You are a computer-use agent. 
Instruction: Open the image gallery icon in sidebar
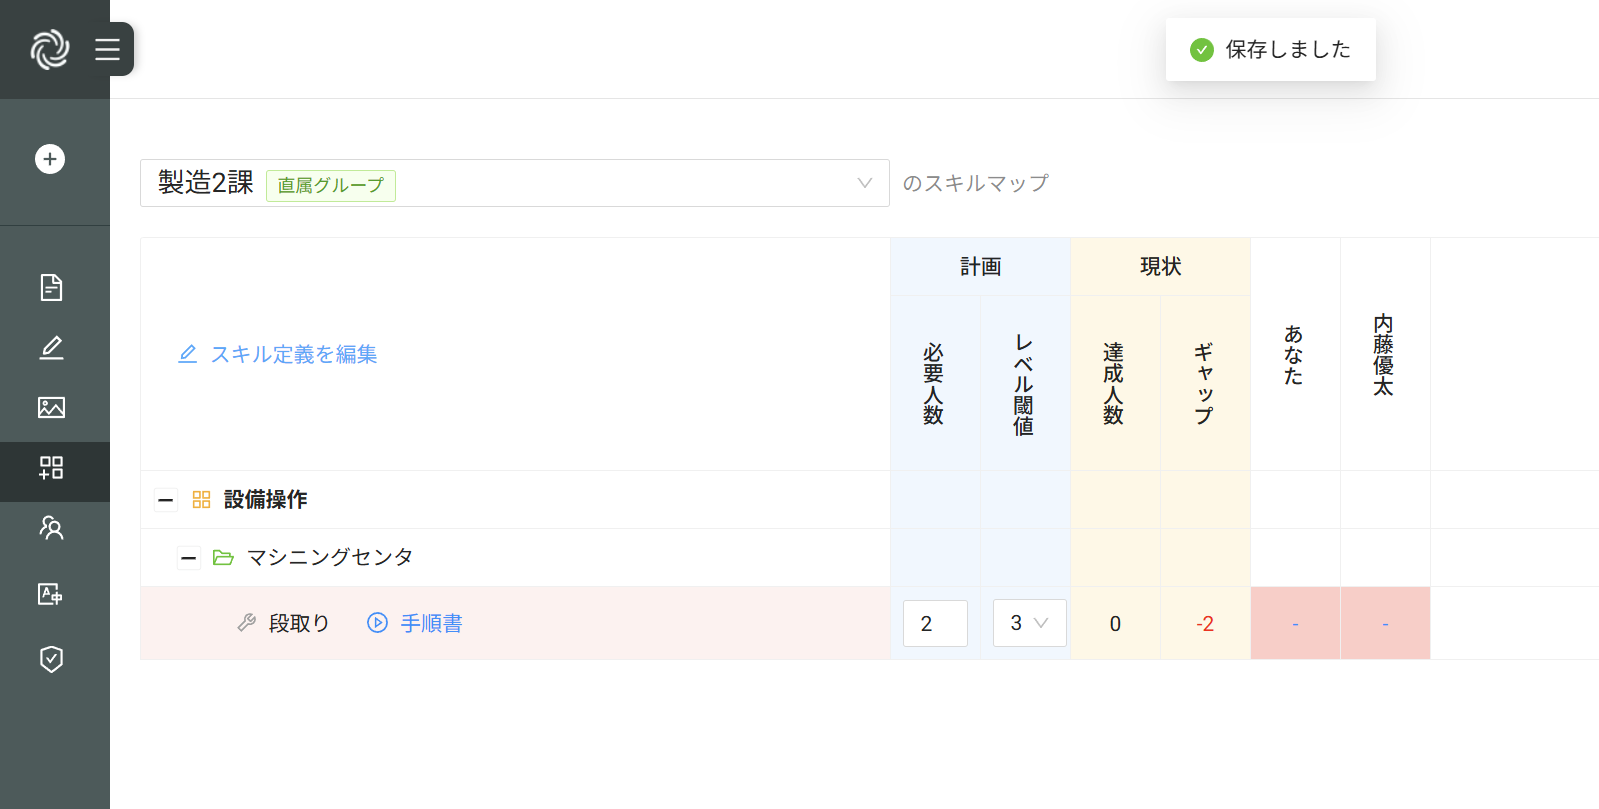tap(51, 407)
